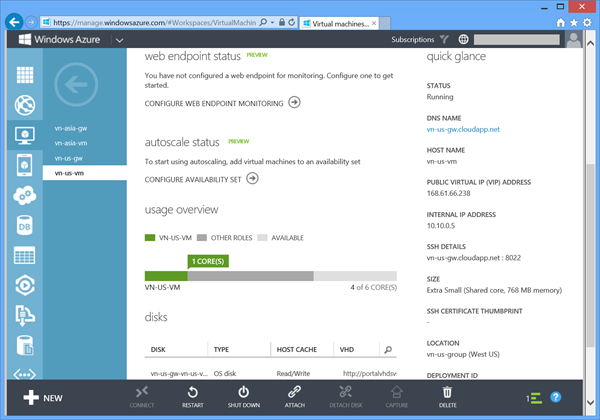This screenshot has width=600, height=420.
Task: Close the Virtual machines browser tab
Action: point(374,23)
